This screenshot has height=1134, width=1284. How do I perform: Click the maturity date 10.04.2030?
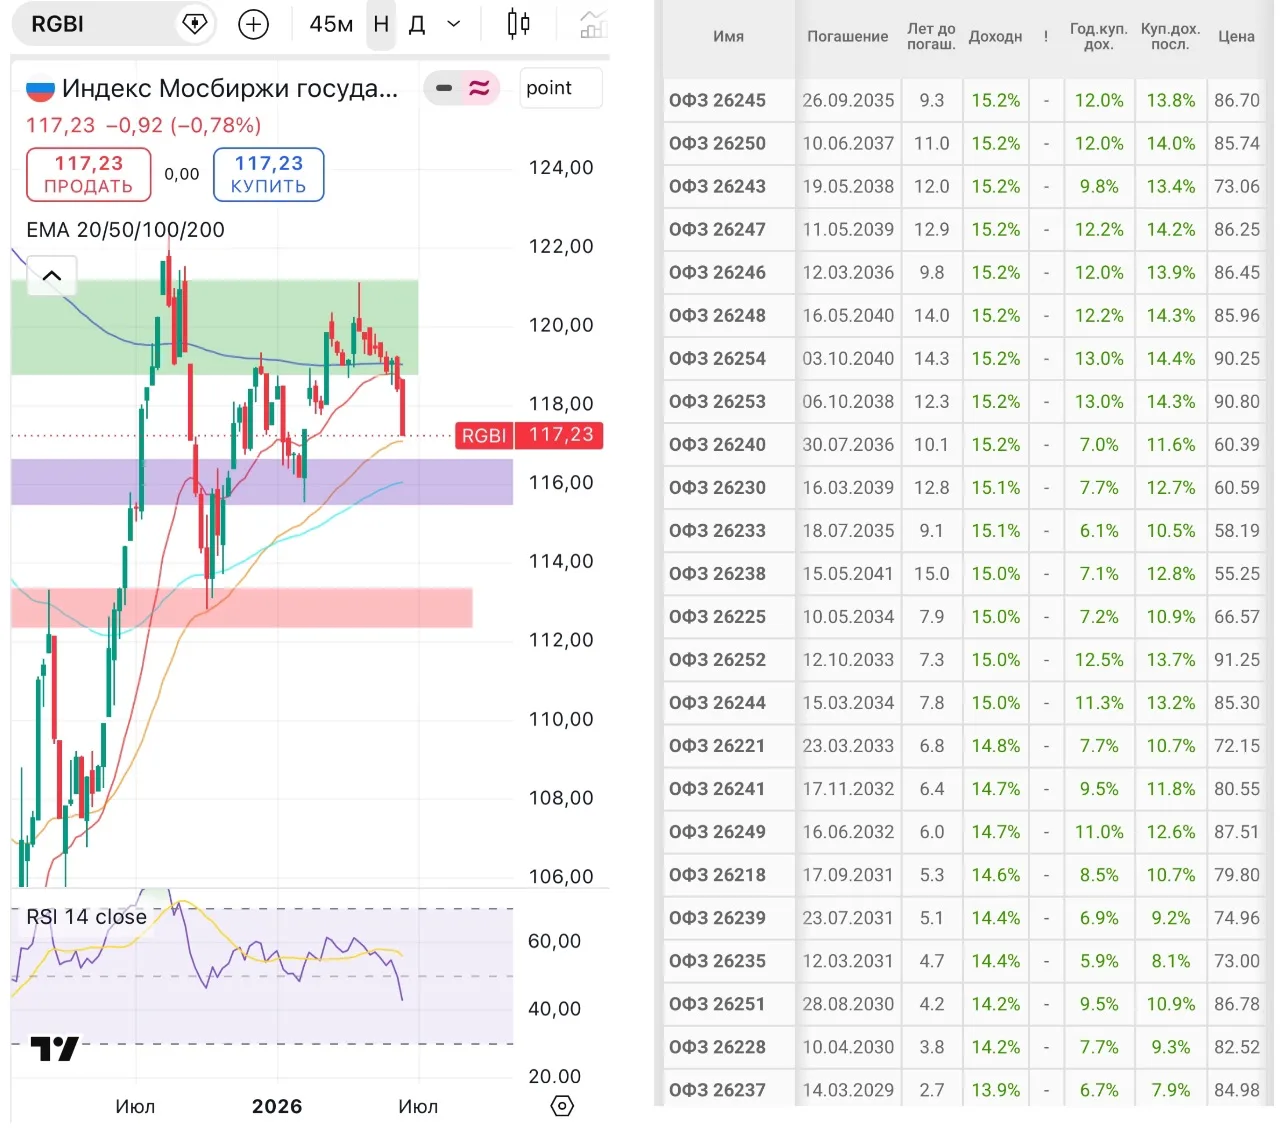(x=848, y=1047)
